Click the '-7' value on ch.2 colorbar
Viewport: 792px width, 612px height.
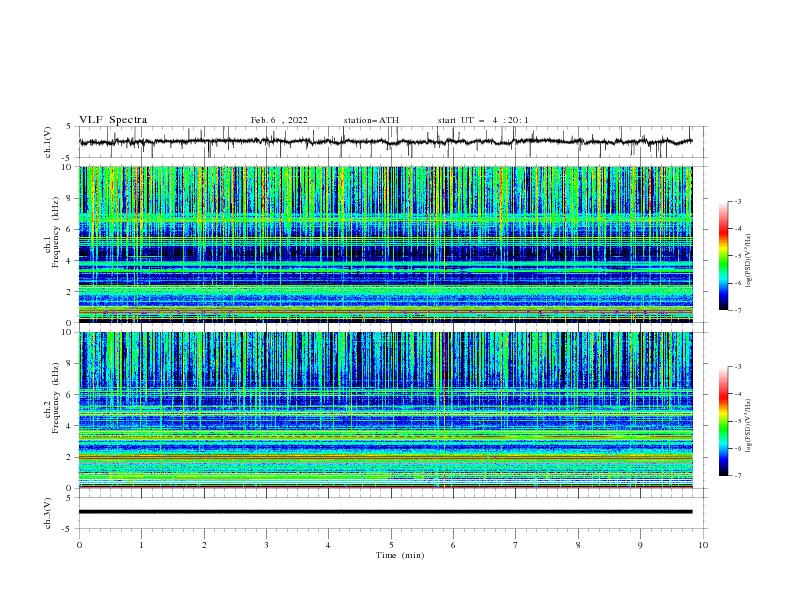click(737, 475)
